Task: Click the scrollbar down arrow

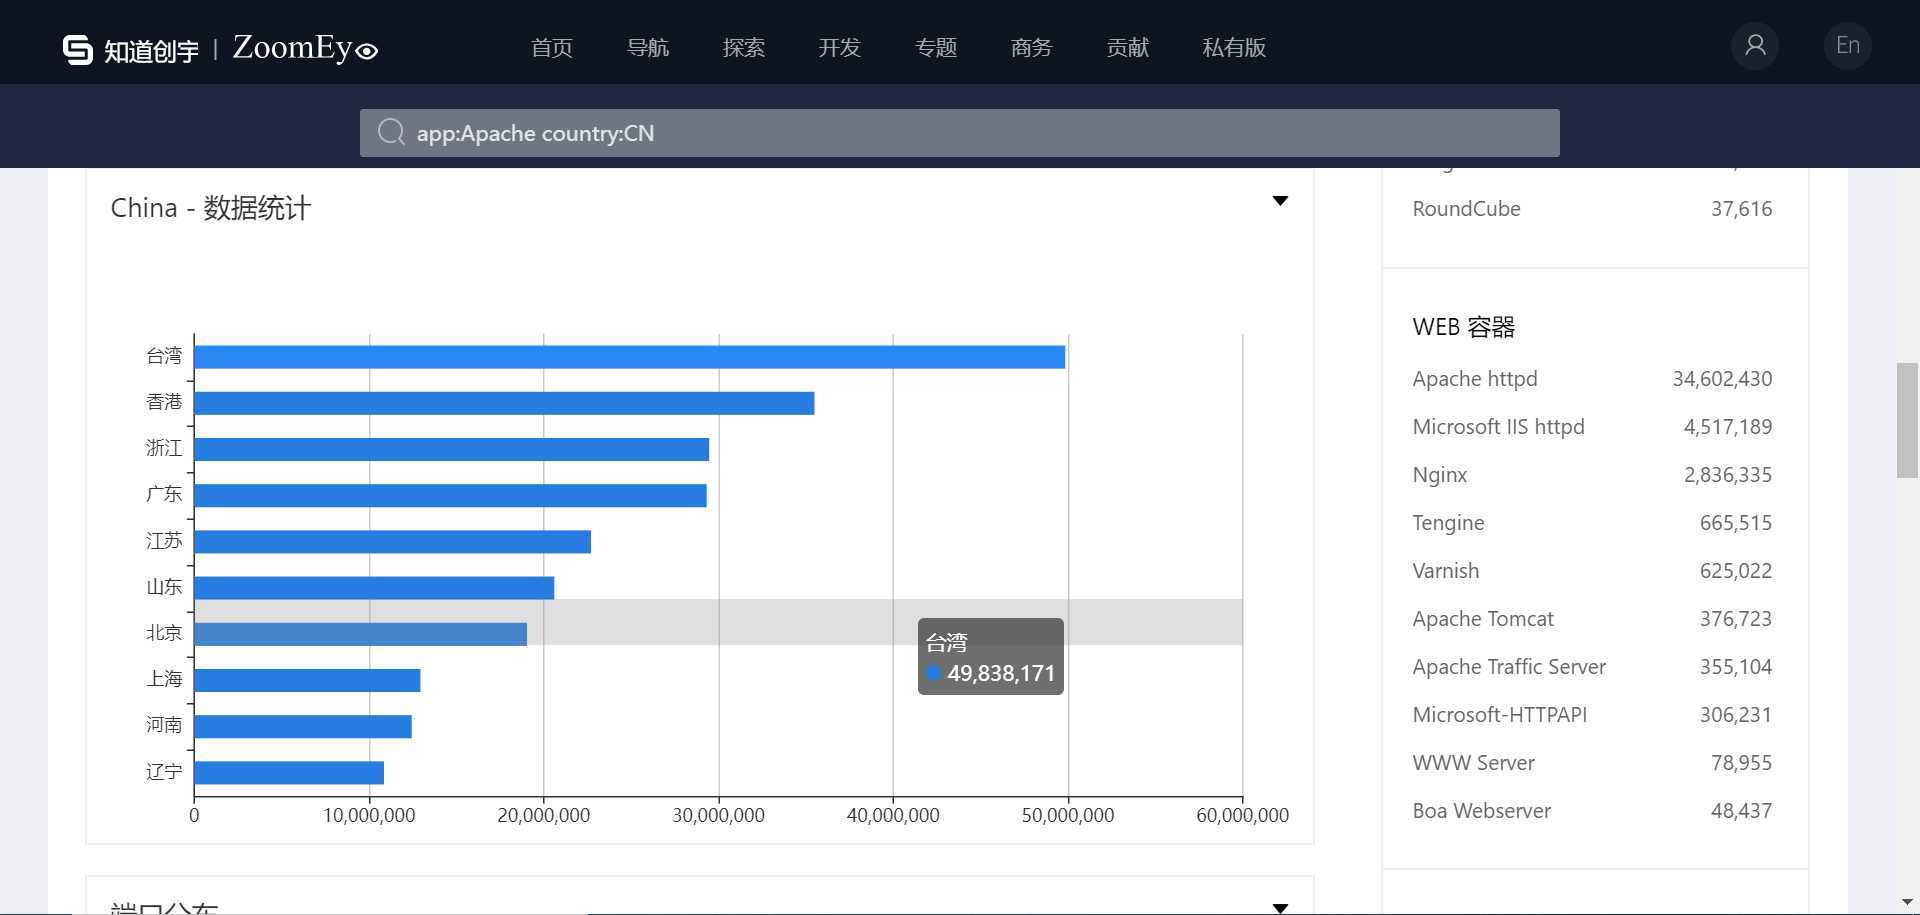Action: point(1907,903)
